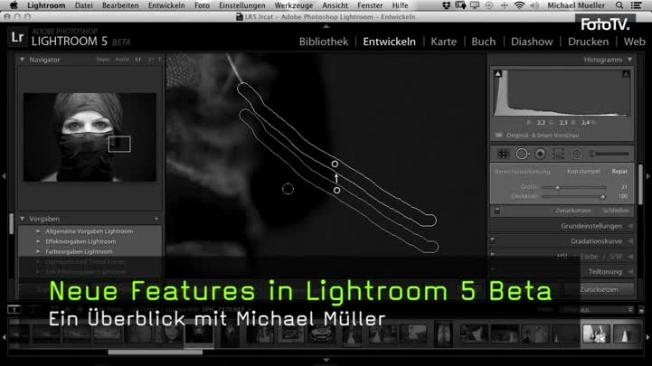Open Spotlight search magnifier
The height and width of the screenshot is (366, 652).
(620, 5)
